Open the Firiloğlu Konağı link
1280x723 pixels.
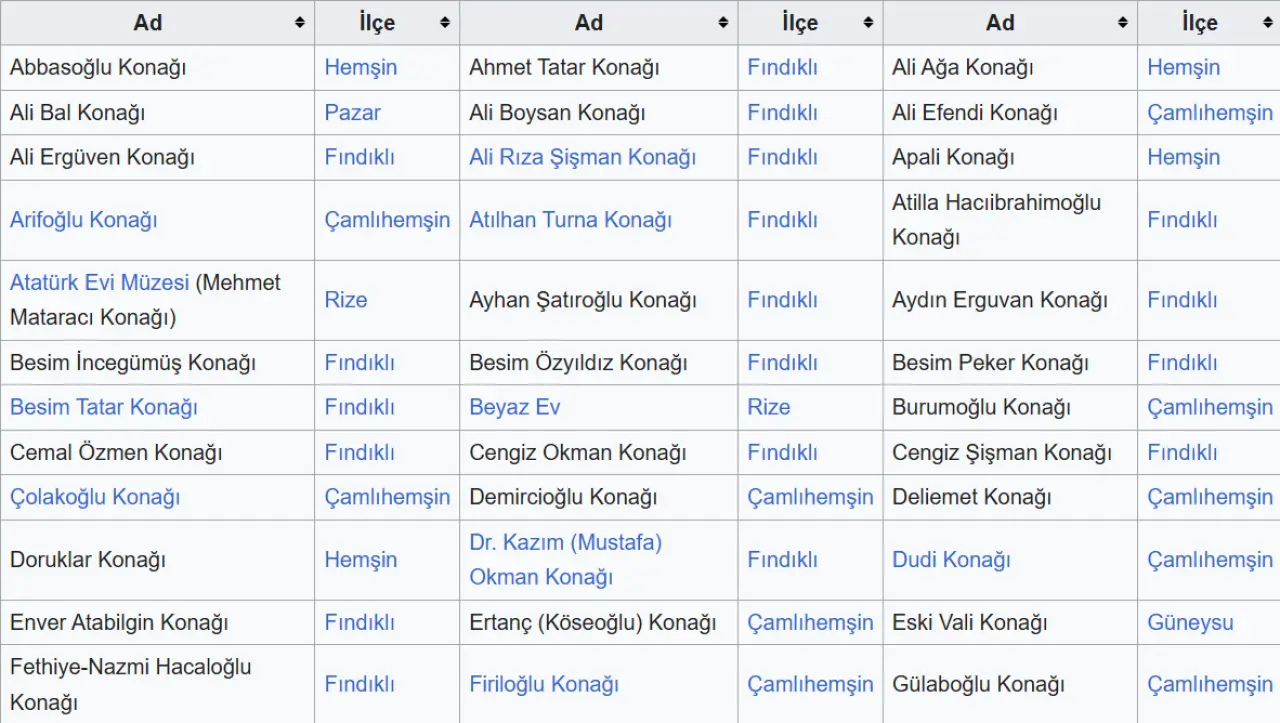point(544,685)
